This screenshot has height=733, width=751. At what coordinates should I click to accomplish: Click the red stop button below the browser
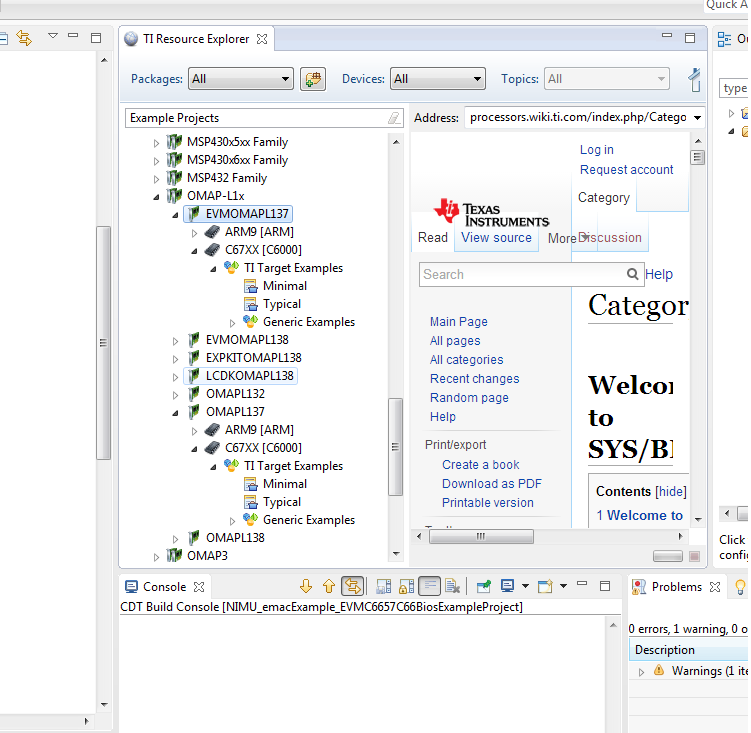pos(694,556)
